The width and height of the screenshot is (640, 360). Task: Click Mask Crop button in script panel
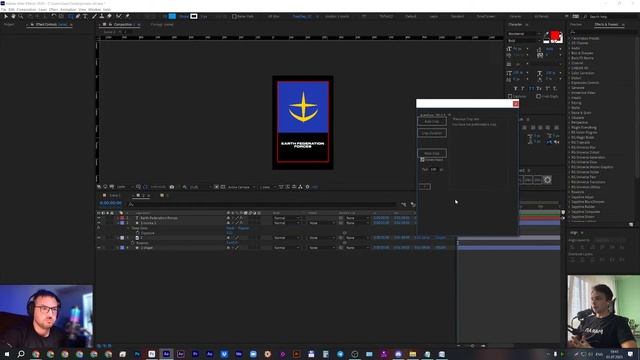click(432, 153)
